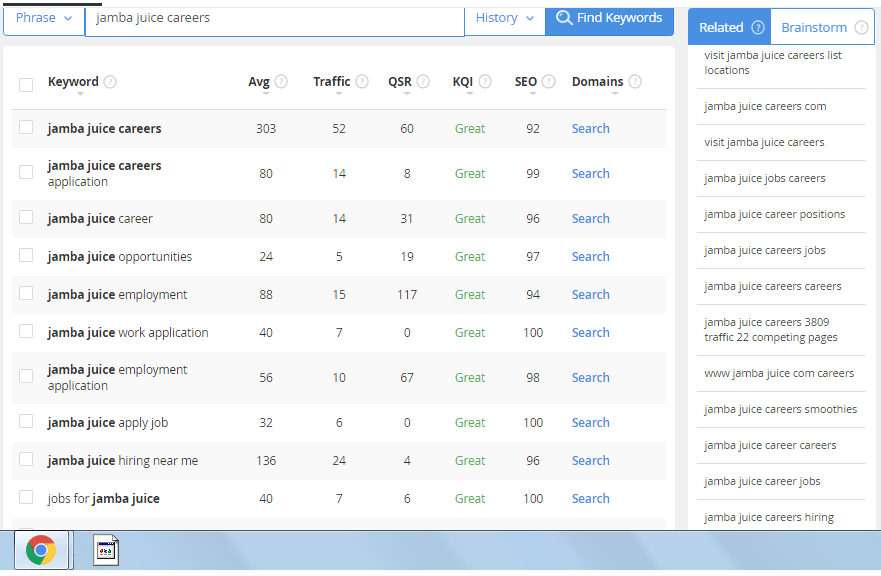Select the 'jobs for jamba juice' checkbox
Image resolution: width=881 pixels, height=576 pixels.
[26, 497]
